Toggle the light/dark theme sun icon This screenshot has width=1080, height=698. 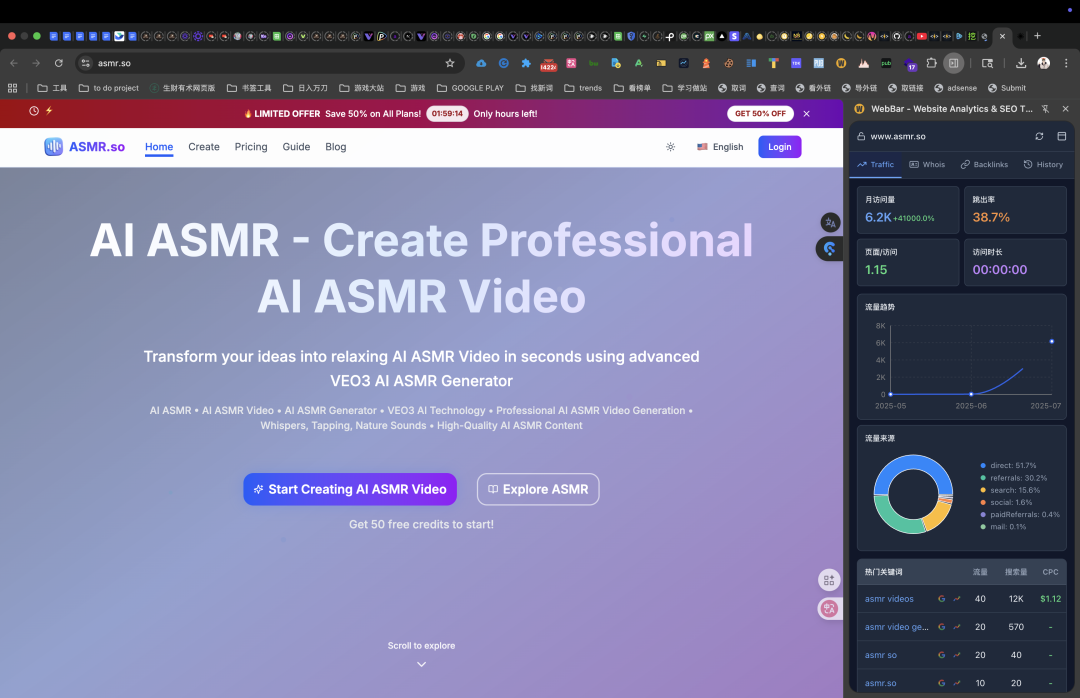[670, 147]
